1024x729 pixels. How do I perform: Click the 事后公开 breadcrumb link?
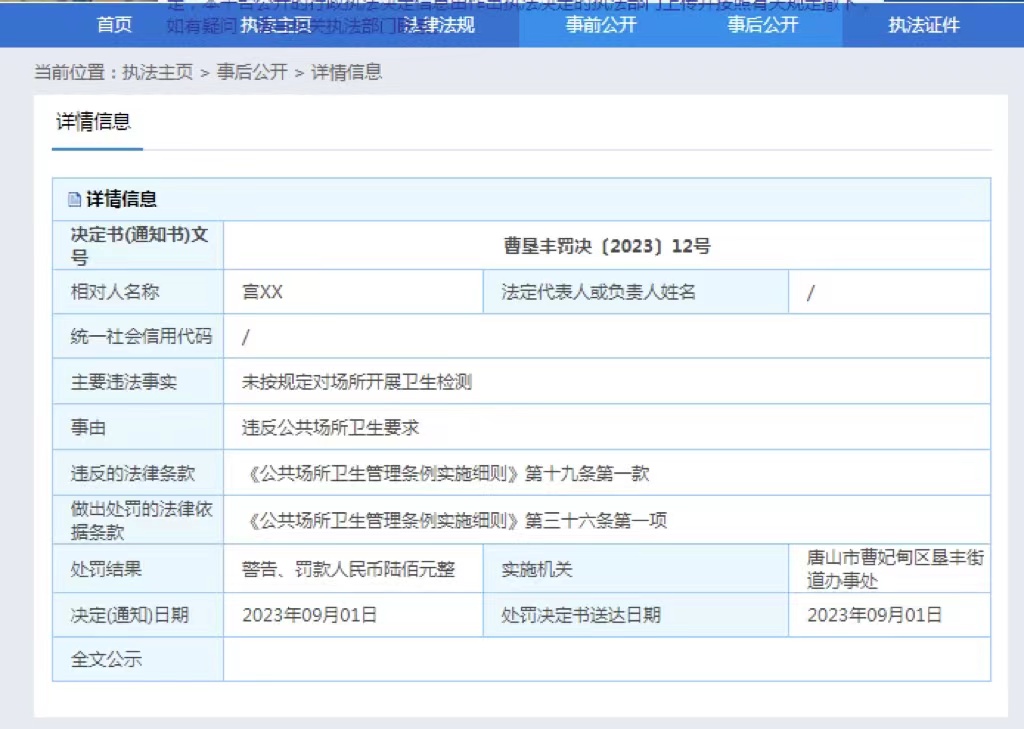(252, 72)
